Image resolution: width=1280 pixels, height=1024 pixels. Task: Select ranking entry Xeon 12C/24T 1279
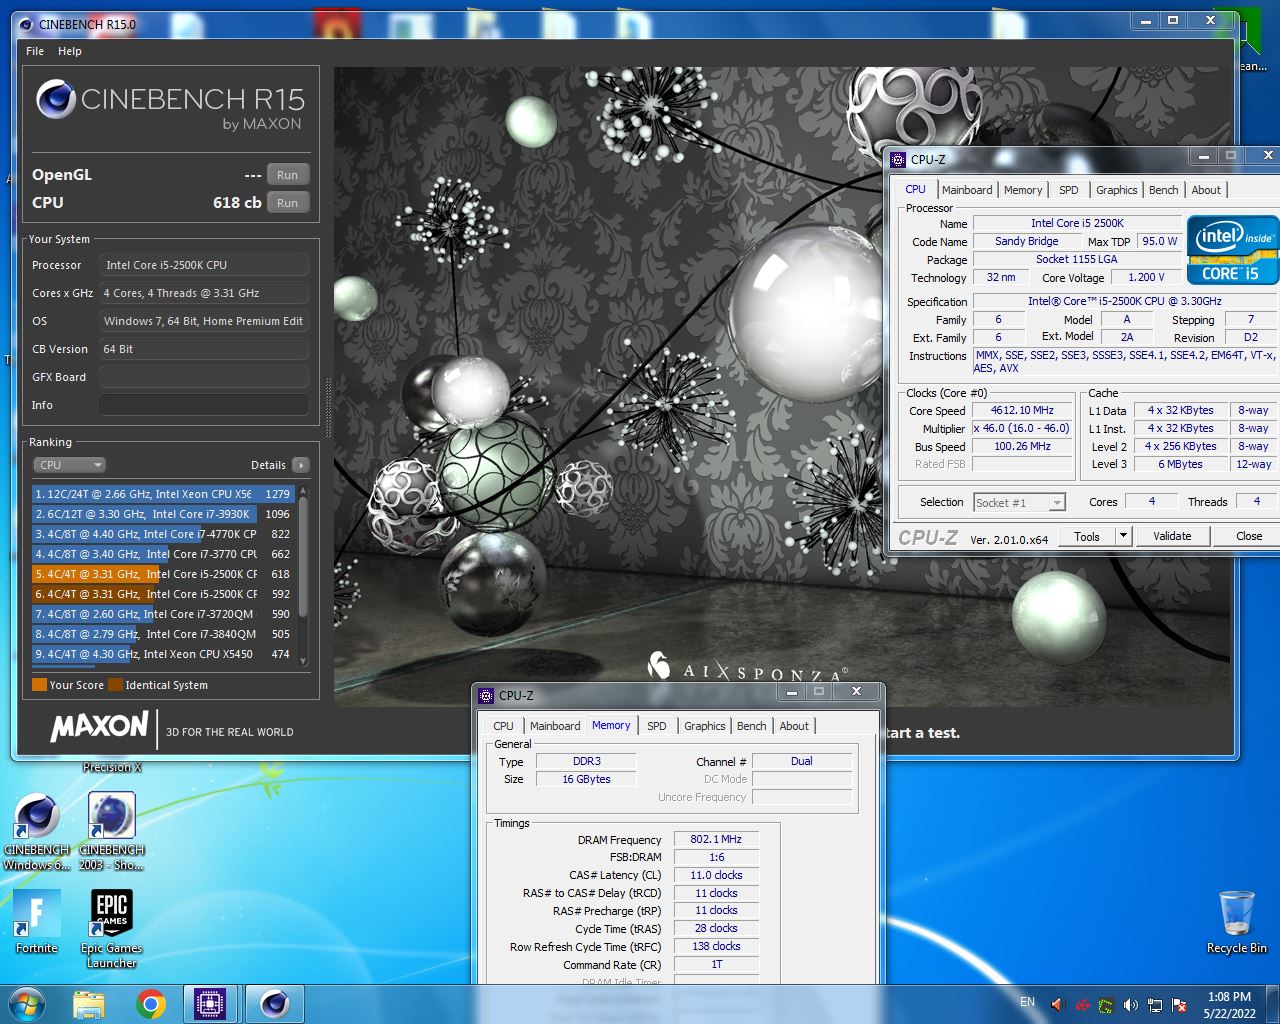click(163, 494)
